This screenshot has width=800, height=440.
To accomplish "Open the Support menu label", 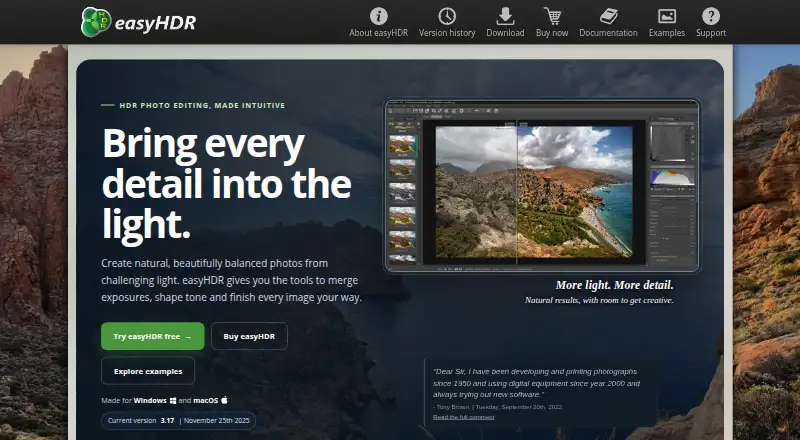I will pos(711,33).
